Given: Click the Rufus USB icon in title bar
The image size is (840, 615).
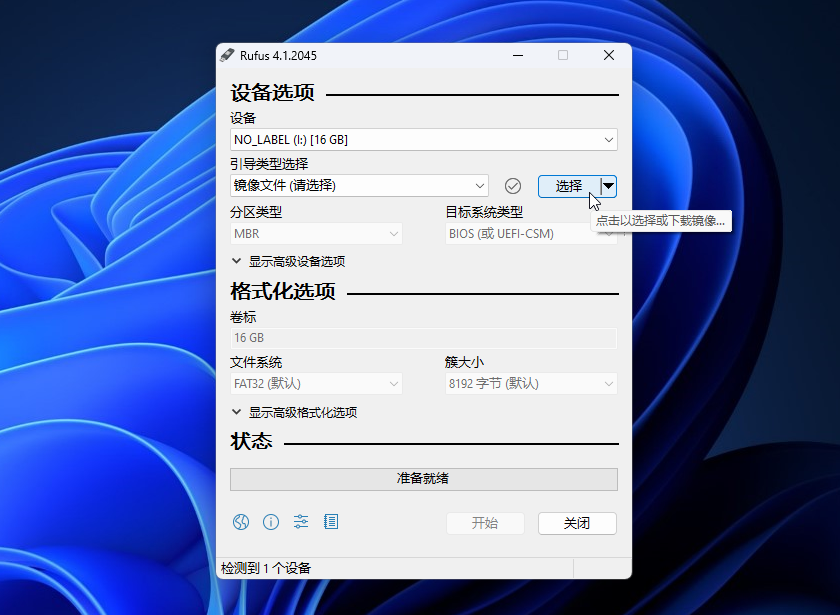Looking at the screenshot, I should tap(227, 55).
